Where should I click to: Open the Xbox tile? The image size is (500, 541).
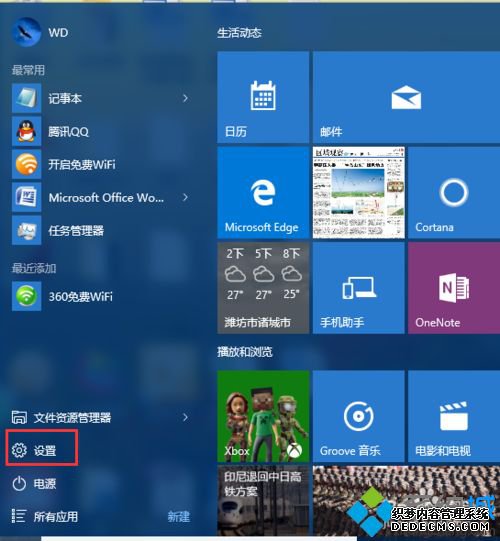tap(263, 416)
